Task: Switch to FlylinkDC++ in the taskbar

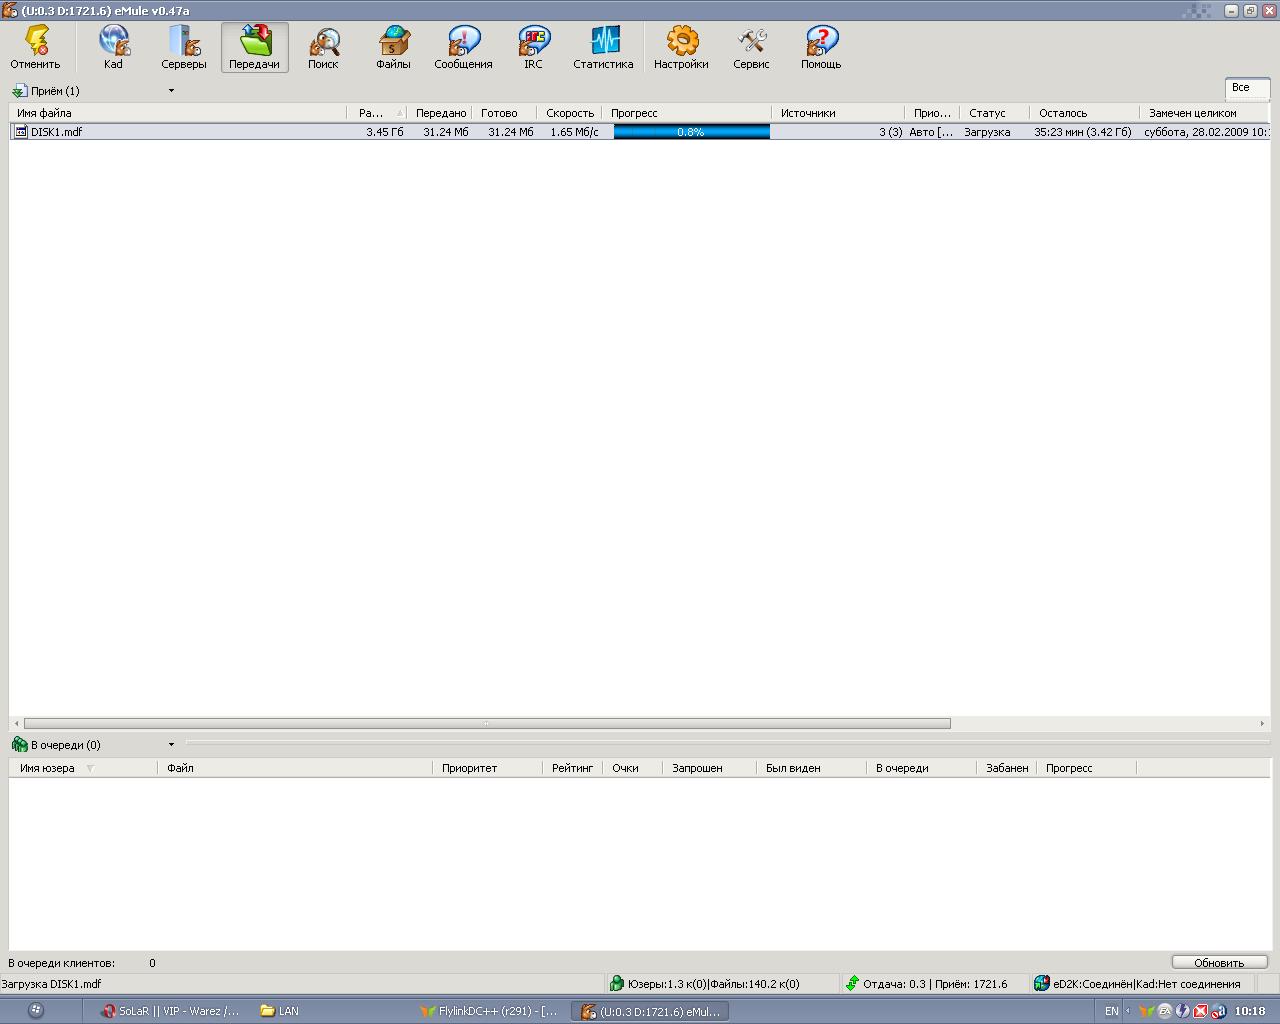Action: pos(489,1011)
